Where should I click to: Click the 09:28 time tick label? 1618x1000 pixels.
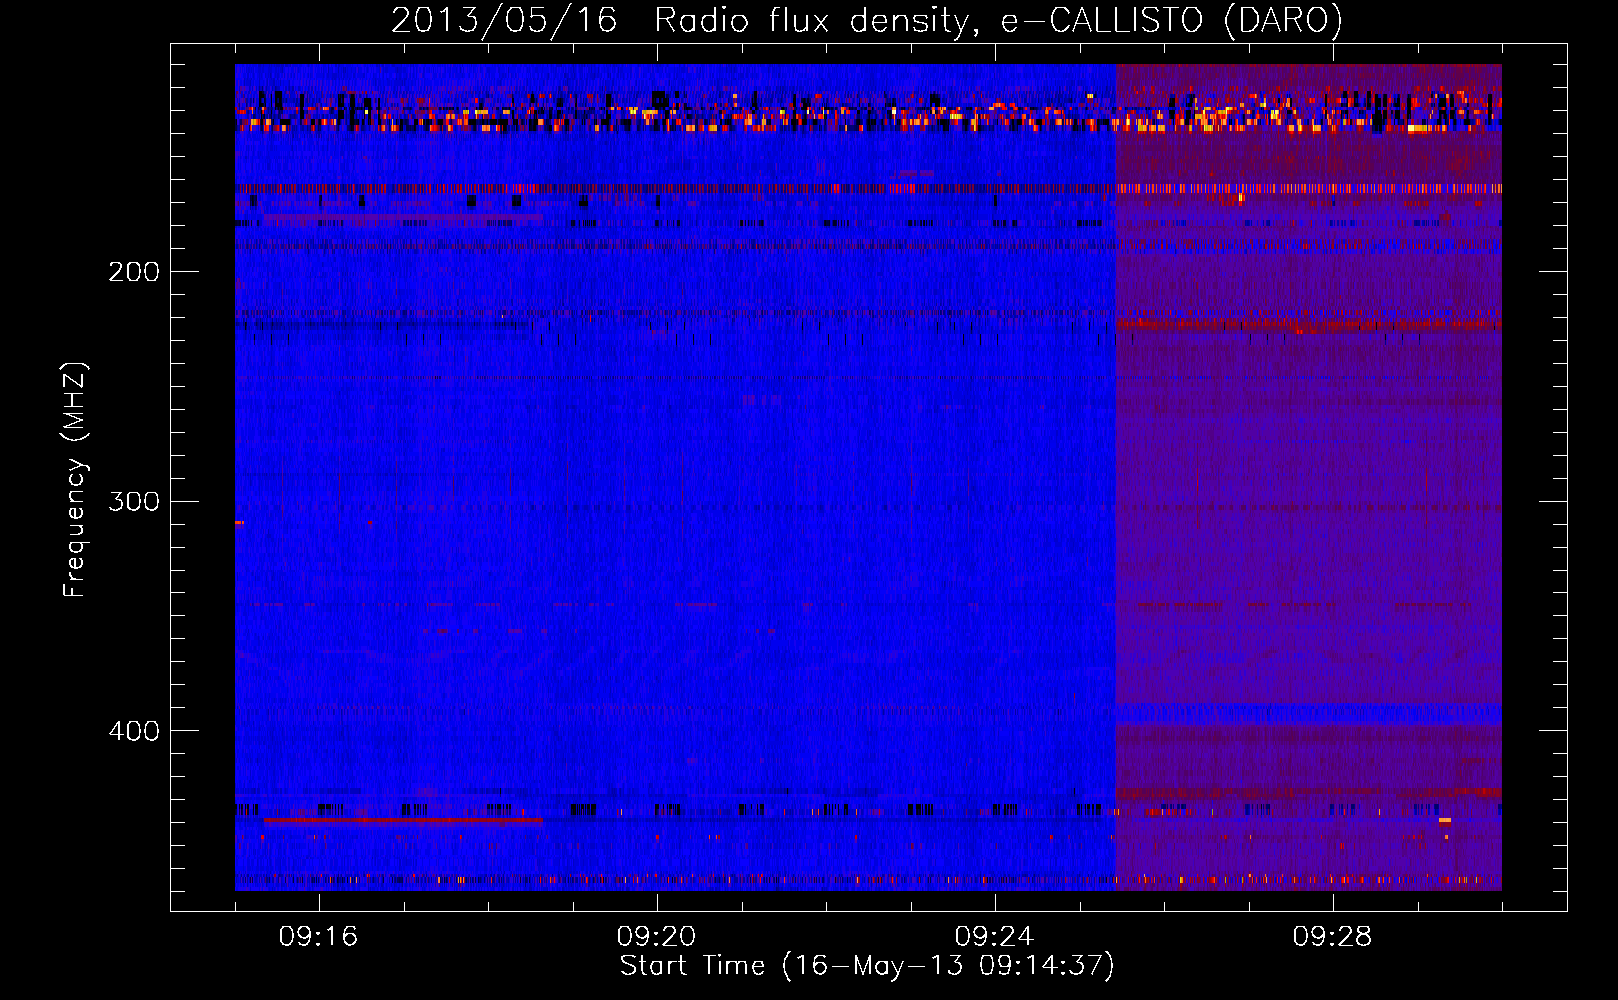1332,937
